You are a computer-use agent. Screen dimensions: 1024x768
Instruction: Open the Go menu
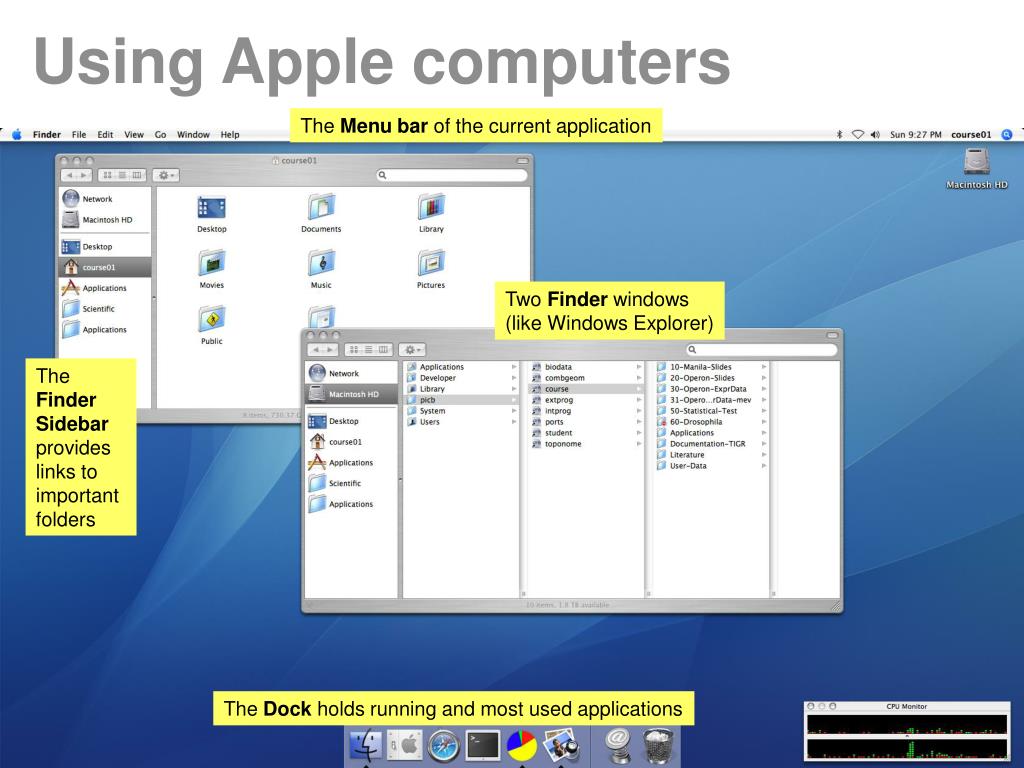(161, 135)
